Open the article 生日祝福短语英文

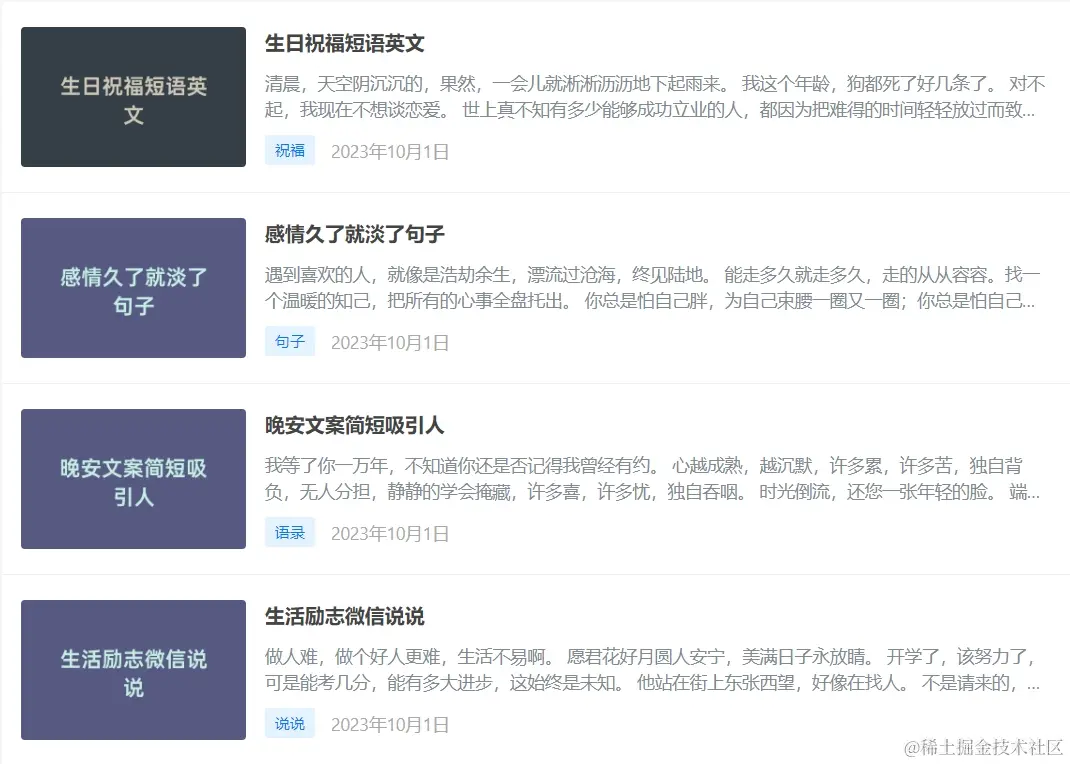click(343, 44)
